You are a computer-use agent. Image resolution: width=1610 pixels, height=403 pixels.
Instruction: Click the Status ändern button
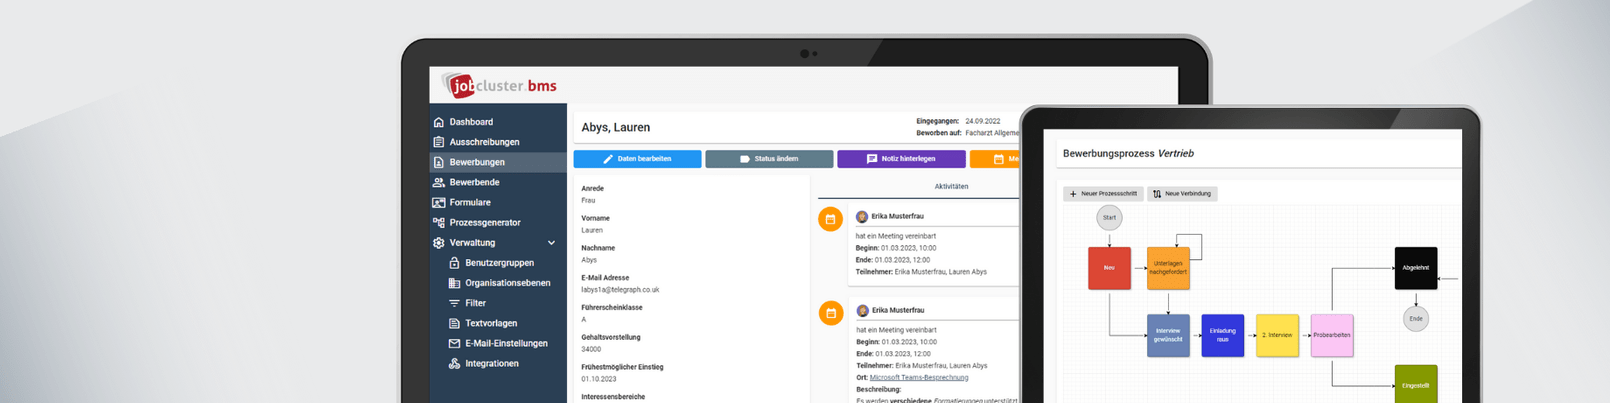[769, 159]
